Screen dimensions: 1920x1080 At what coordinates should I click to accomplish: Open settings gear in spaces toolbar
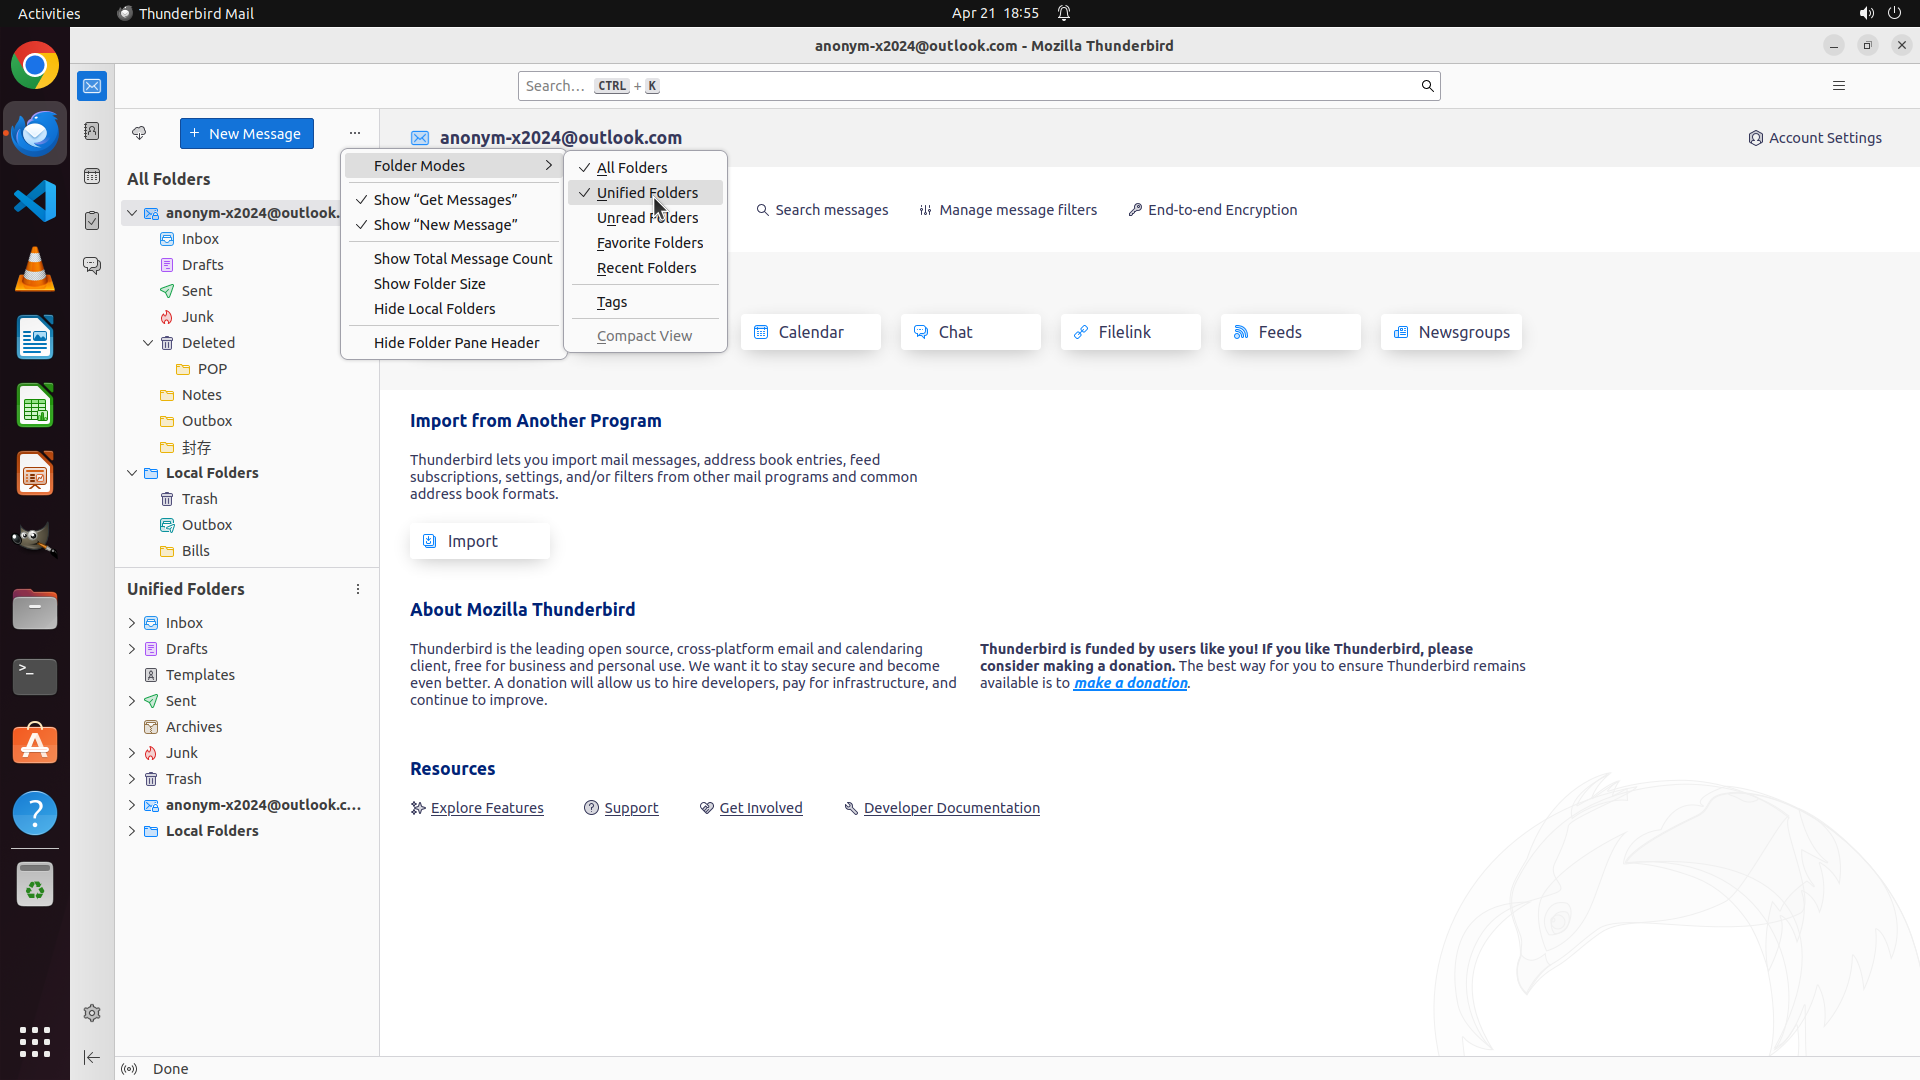[x=92, y=1013]
